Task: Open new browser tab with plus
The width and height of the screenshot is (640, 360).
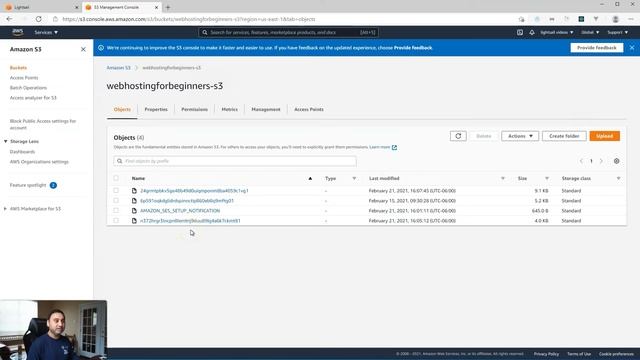Action: coord(168,7)
